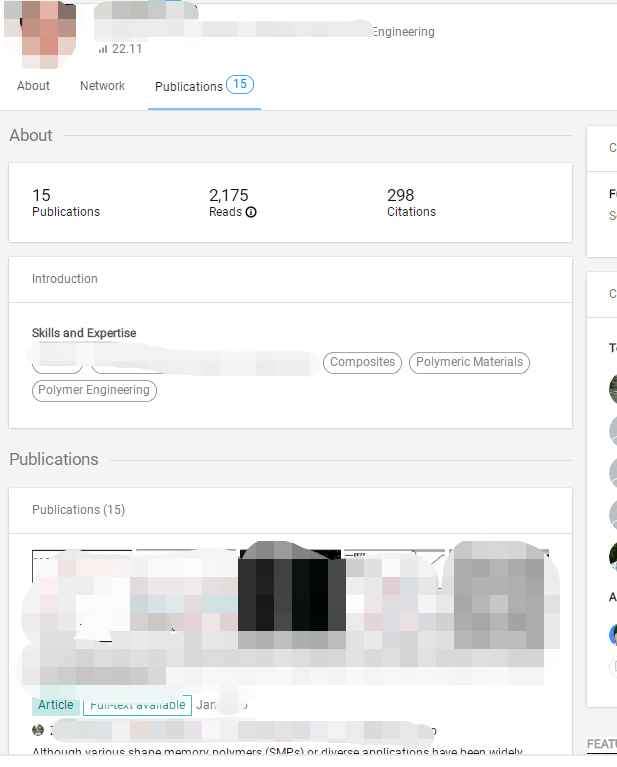The image size is (617, 767).
Task: Click the 15 Publications statistic
Action: pos(66,203)
